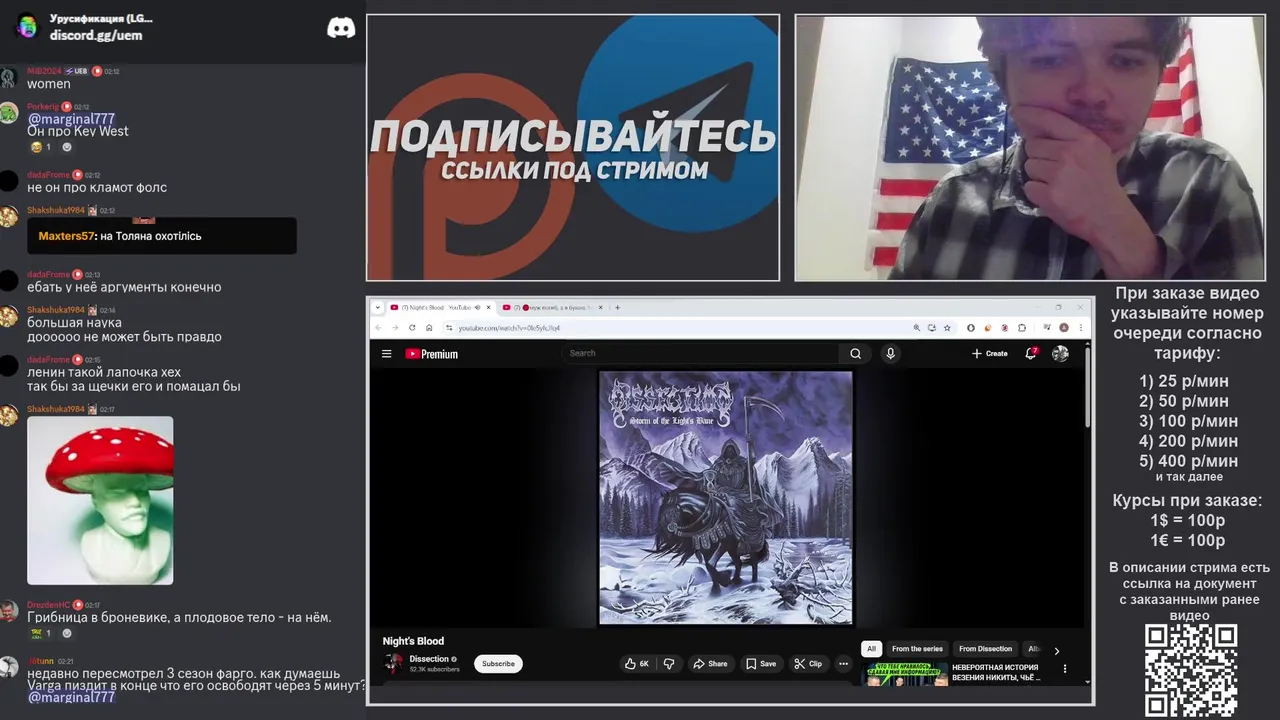The image size is (1280, 720).
Task: Open the browser zoom magnifier icon
Action: coord(916,327)
